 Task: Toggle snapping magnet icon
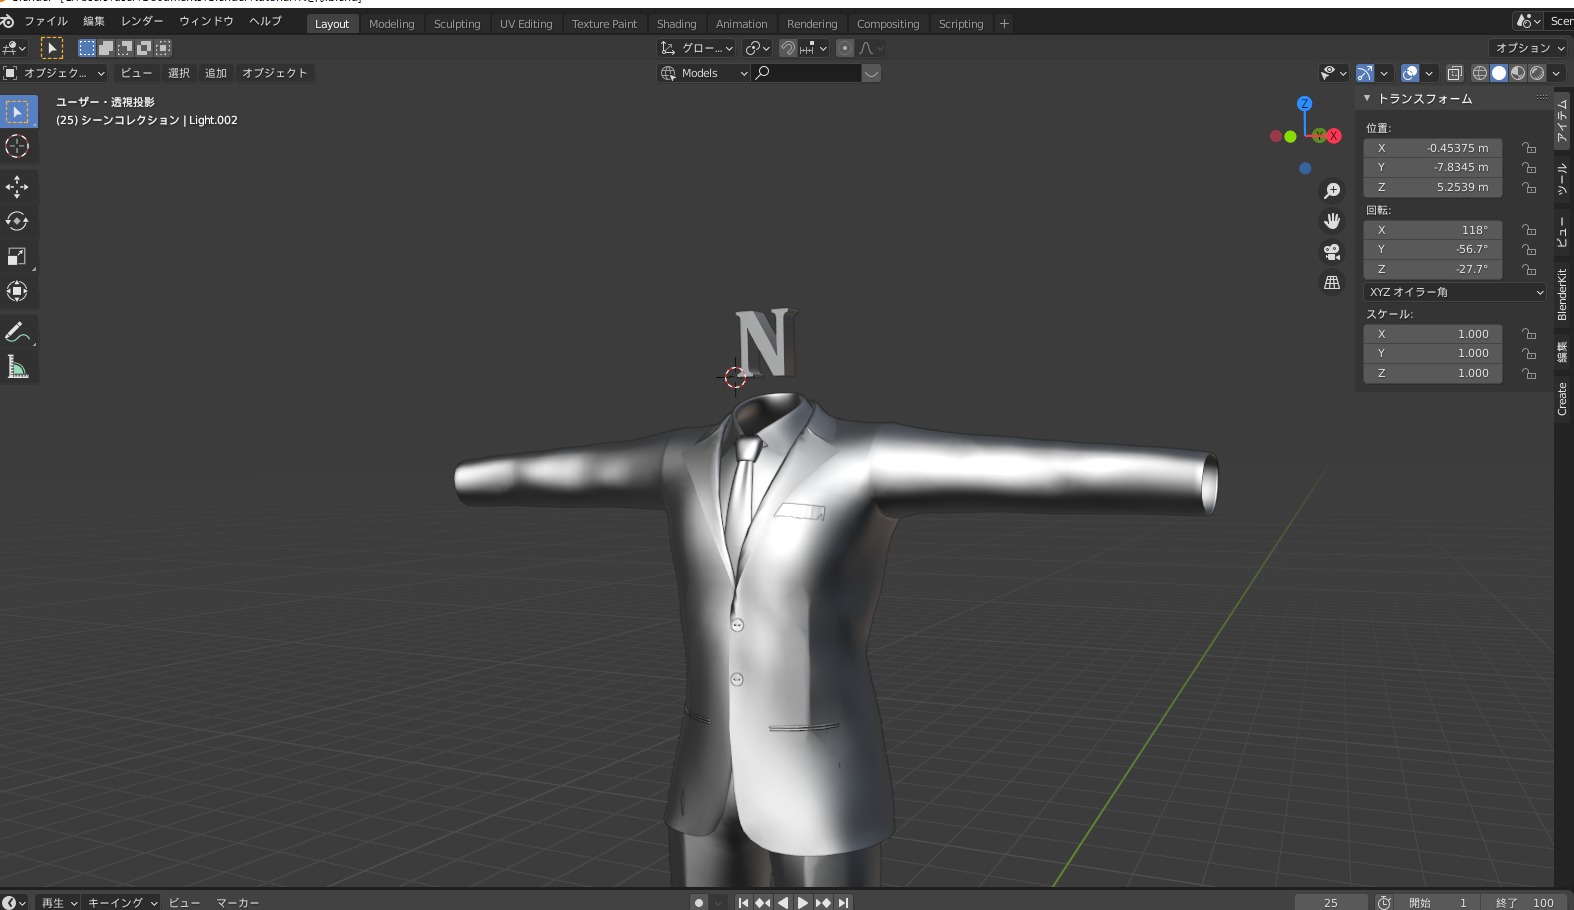pyautogui.click(x=788, y=48)
